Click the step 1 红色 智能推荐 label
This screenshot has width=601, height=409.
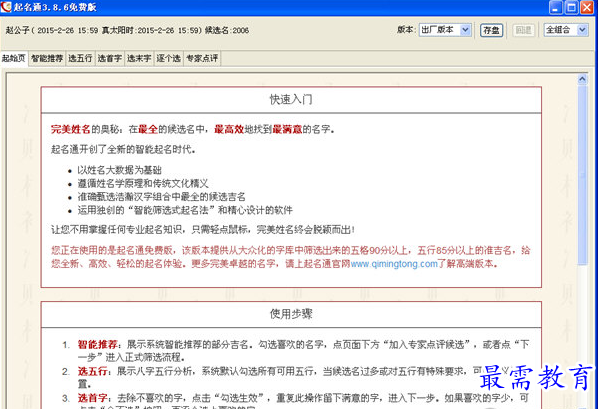tap(97, 344)
